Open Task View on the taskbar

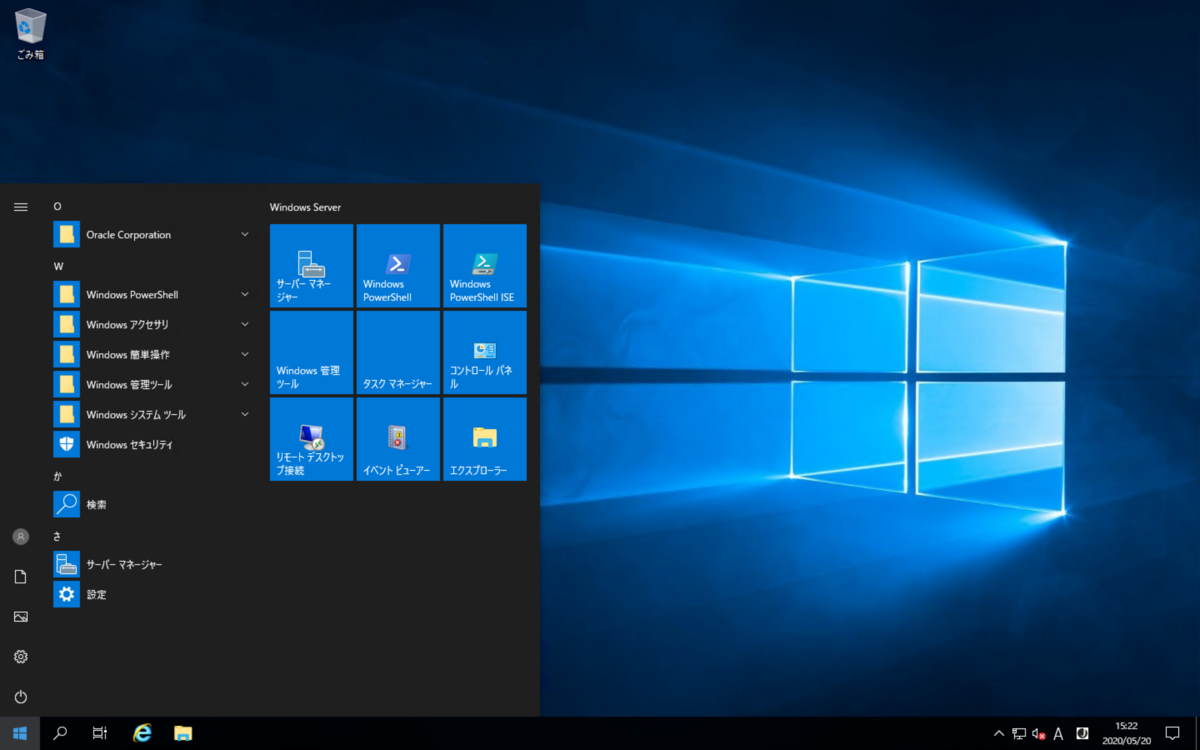tap(100, 733)
